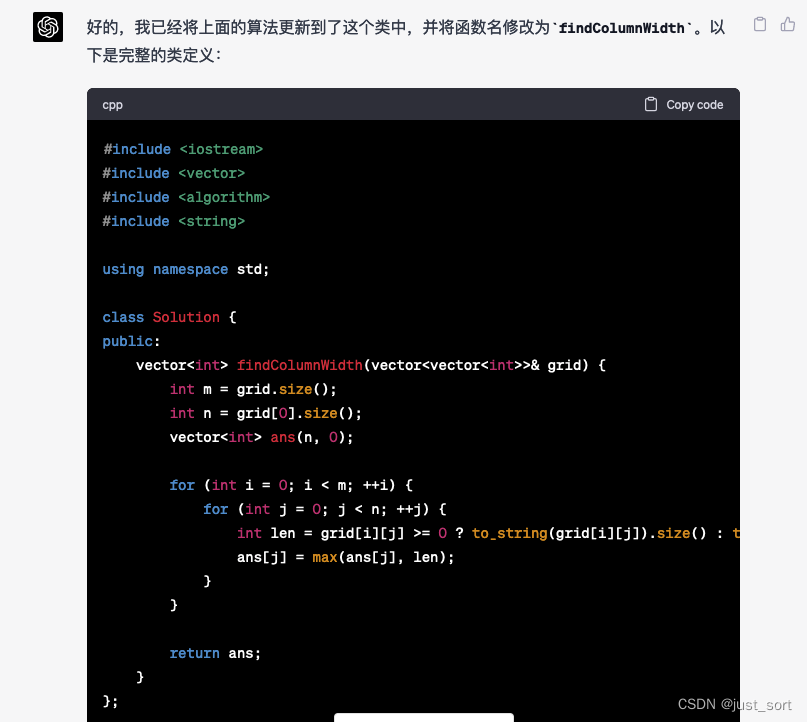Click the #include <iostream> directive
This screenshot has width=807, height=722.
(182, 149)
